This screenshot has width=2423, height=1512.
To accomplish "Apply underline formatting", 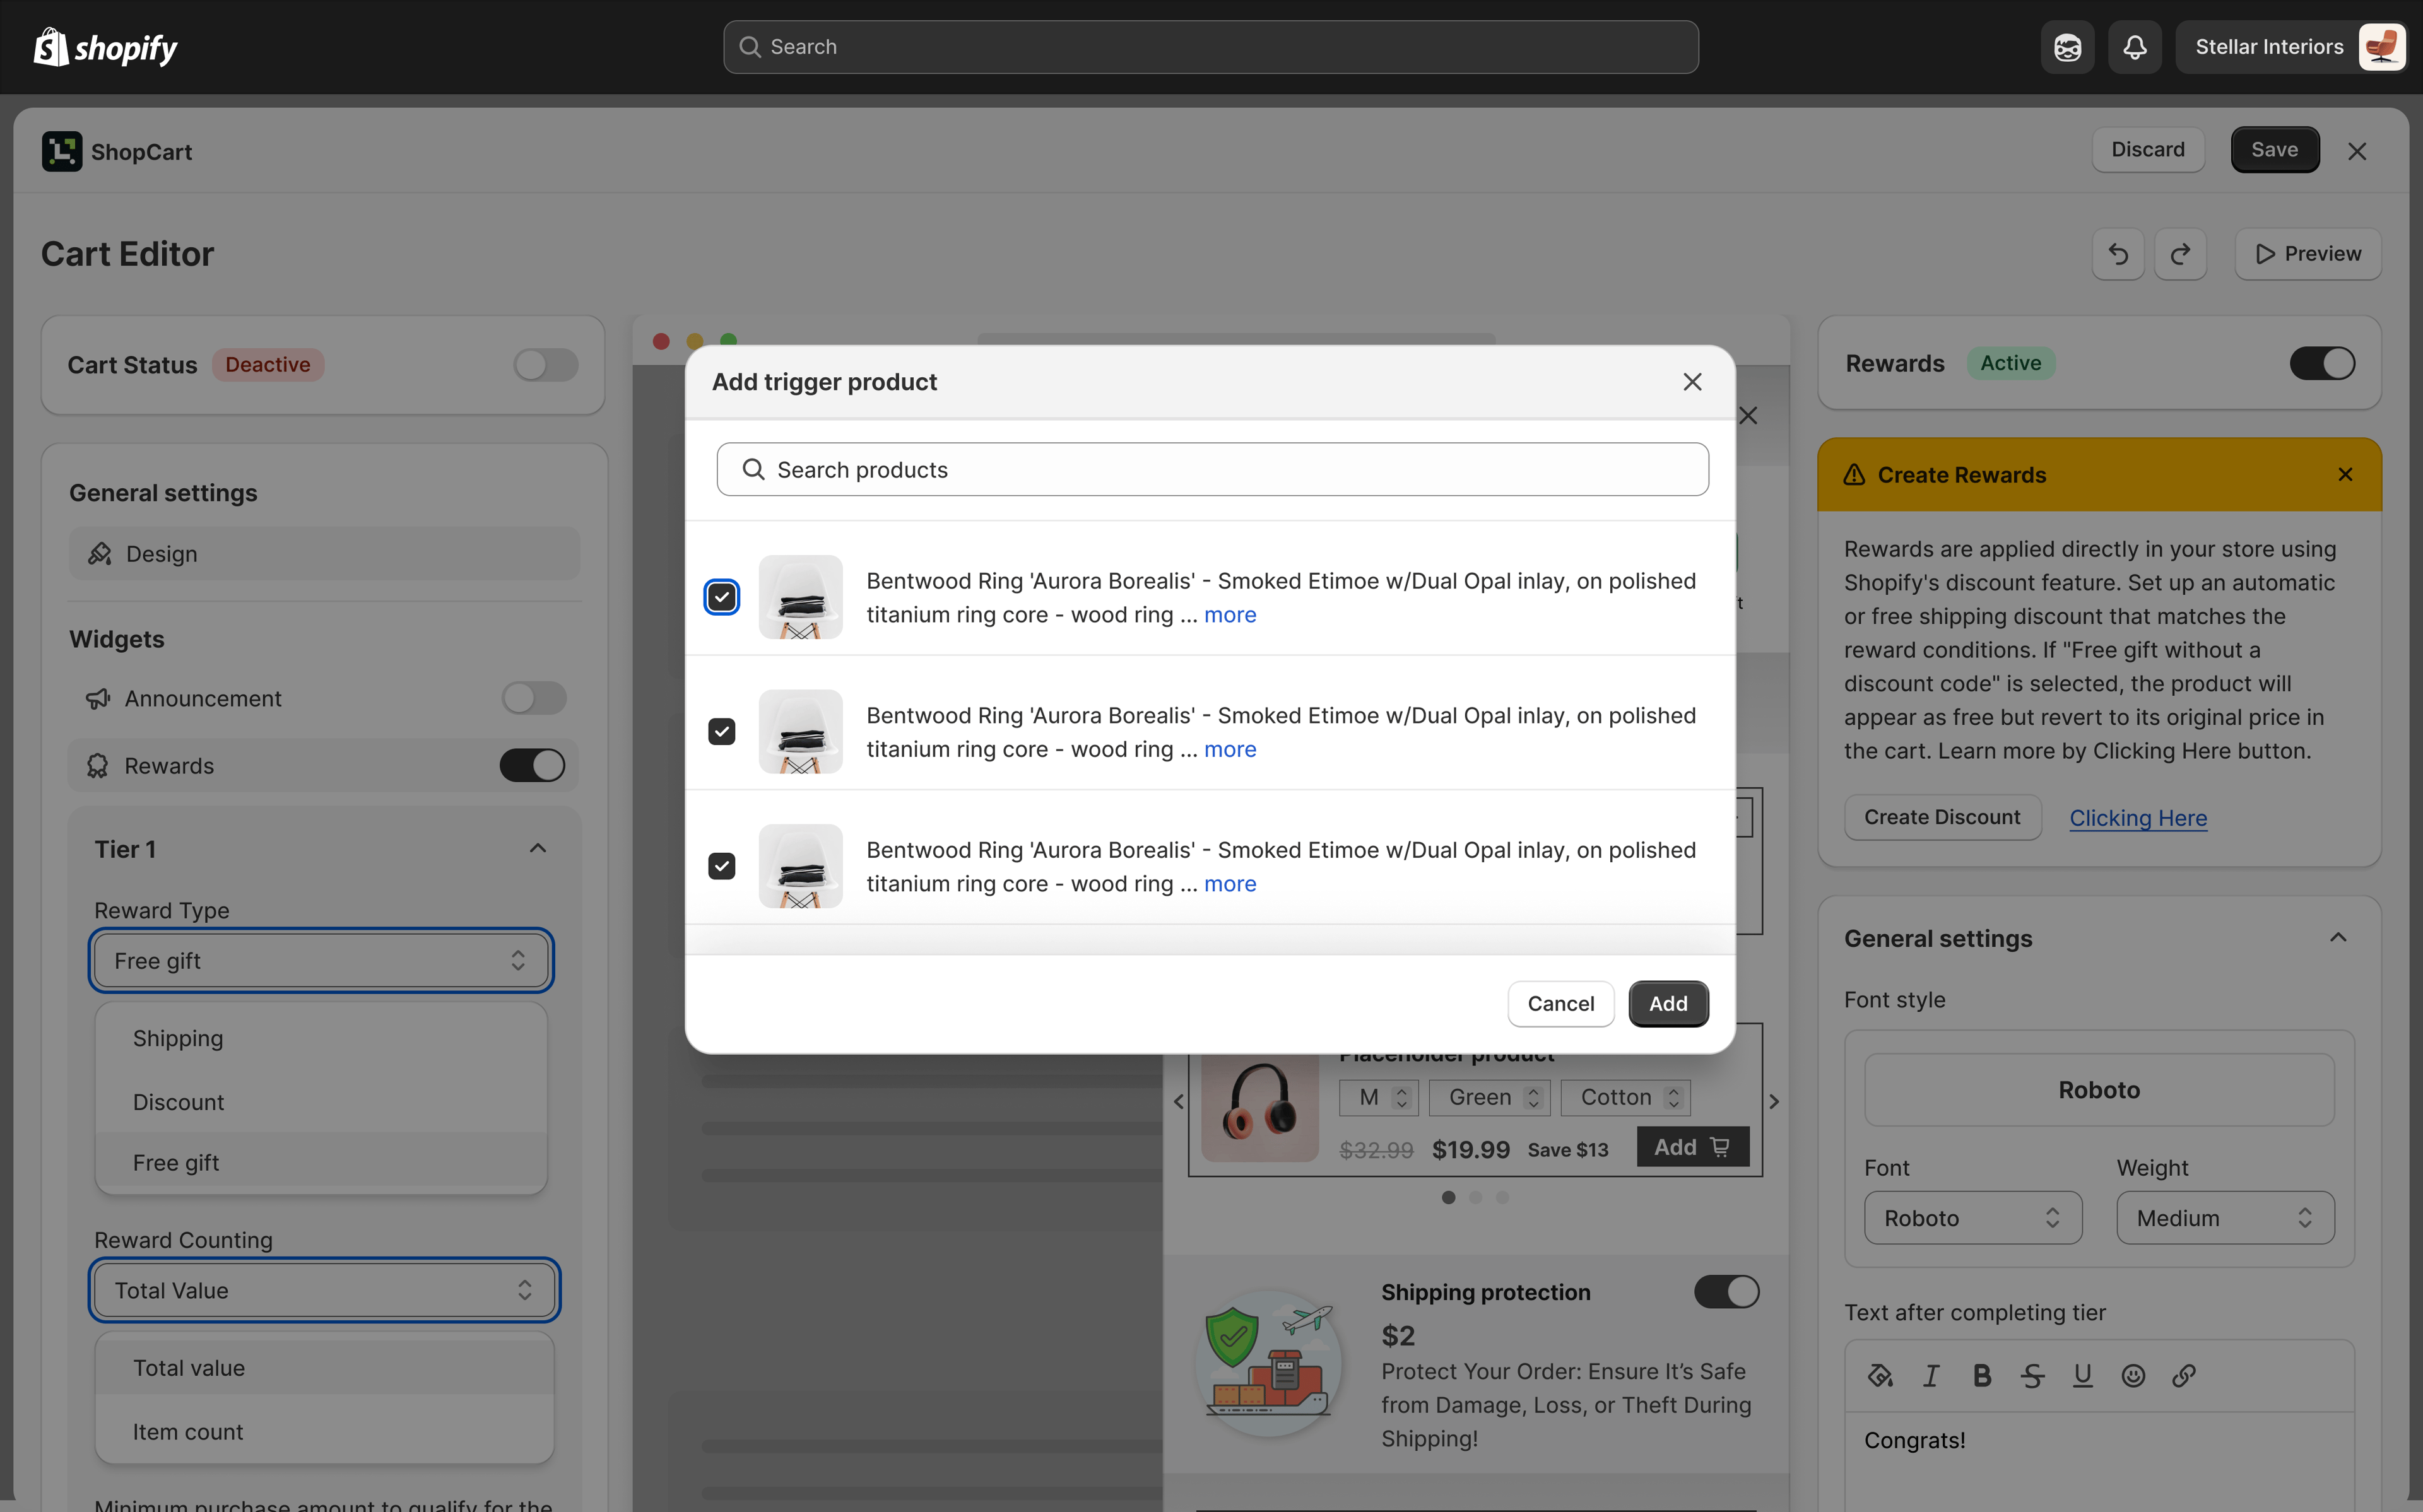I will point(2082,1376).
